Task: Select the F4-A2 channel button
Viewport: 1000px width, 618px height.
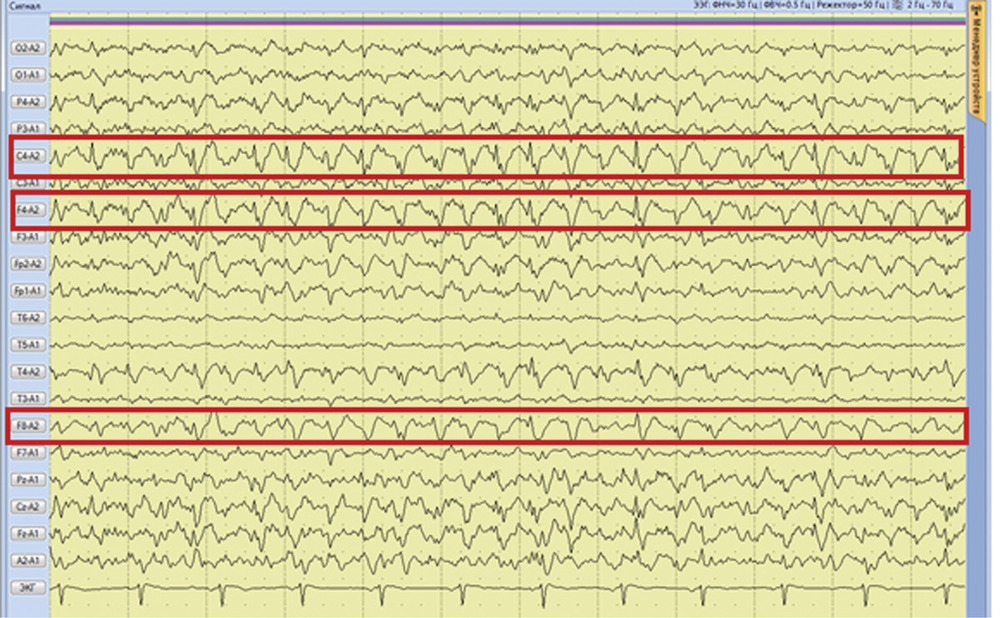Action: 26,210
